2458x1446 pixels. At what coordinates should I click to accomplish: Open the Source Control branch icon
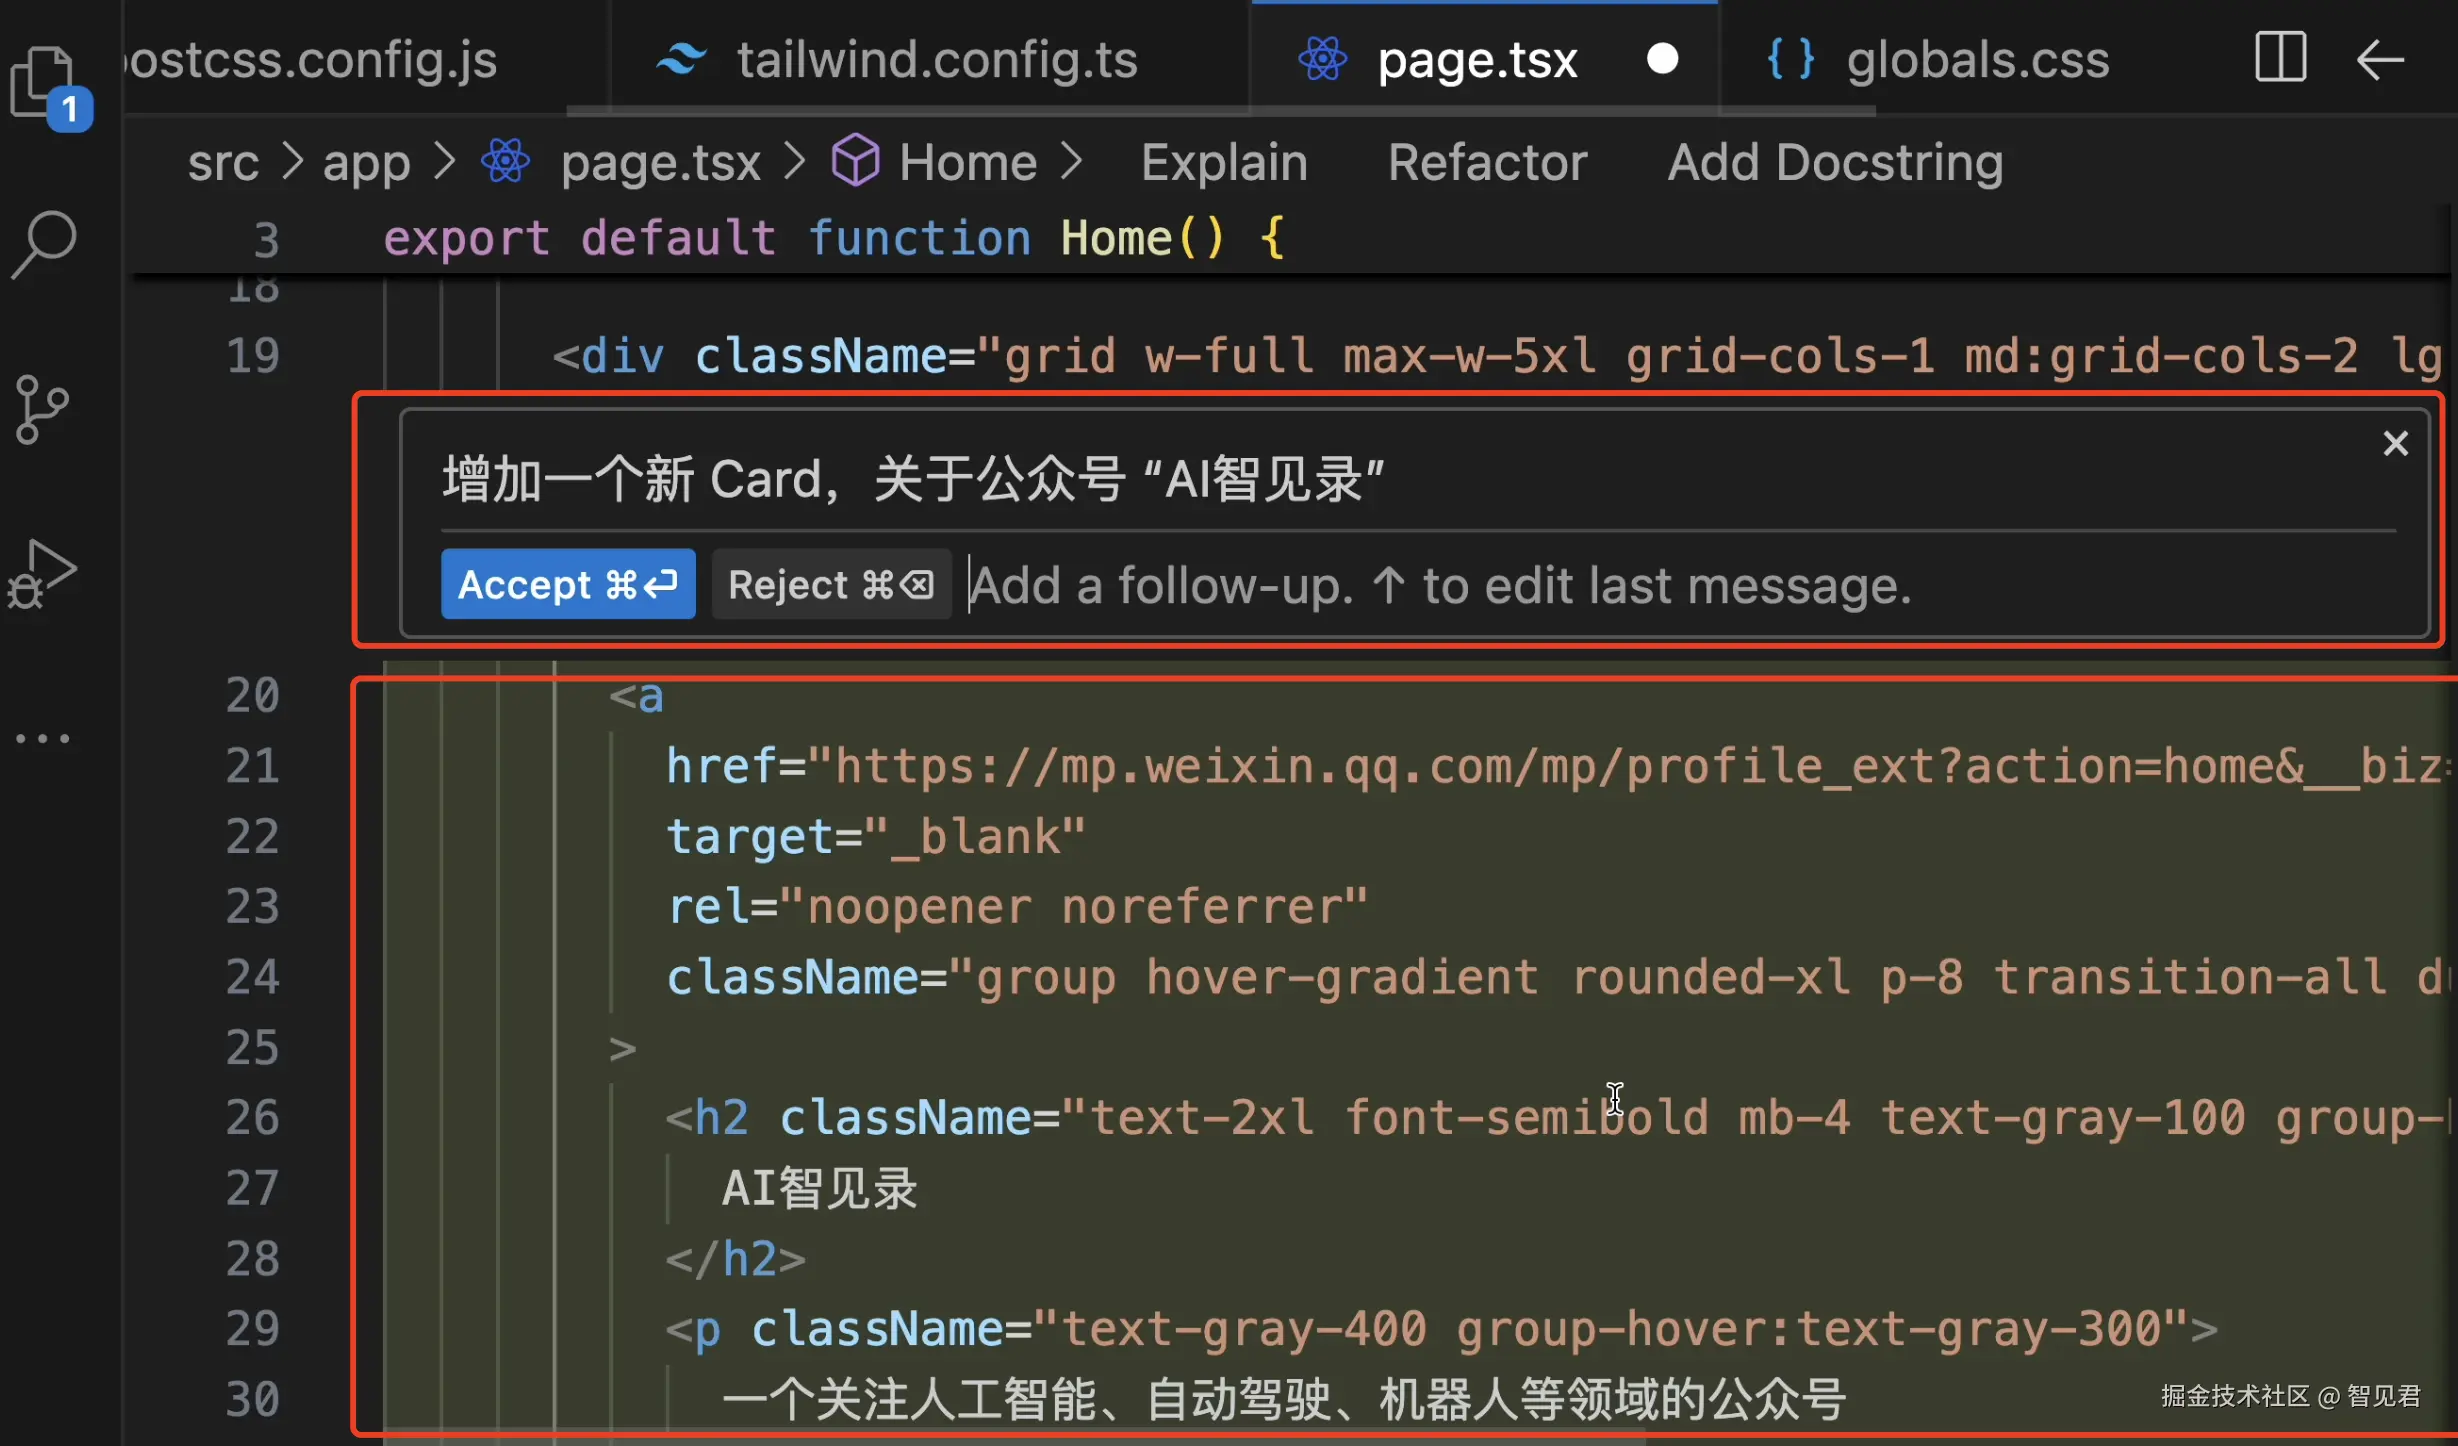[42, 410]
